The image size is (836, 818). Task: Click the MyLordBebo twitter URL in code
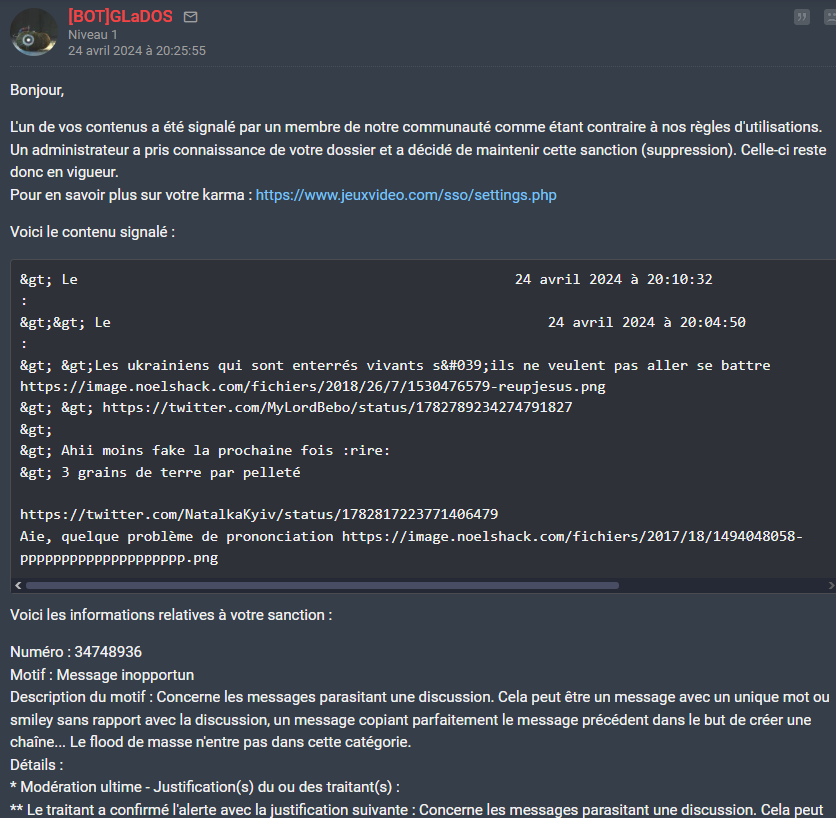(x=337, y=408)
